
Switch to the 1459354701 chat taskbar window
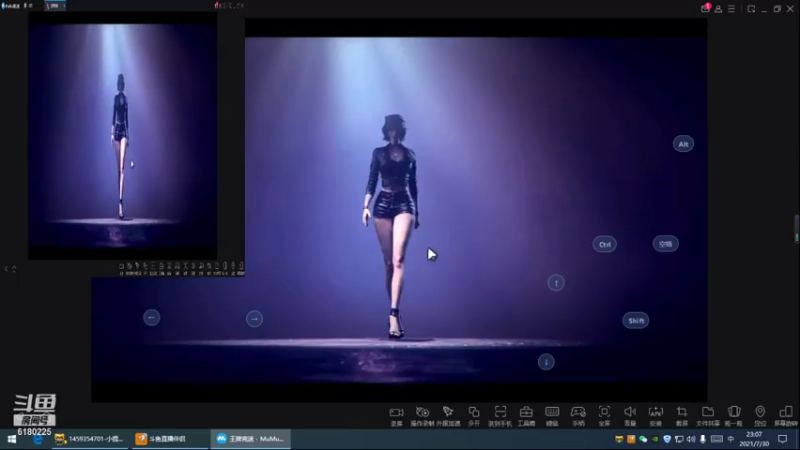click(91, 439)
